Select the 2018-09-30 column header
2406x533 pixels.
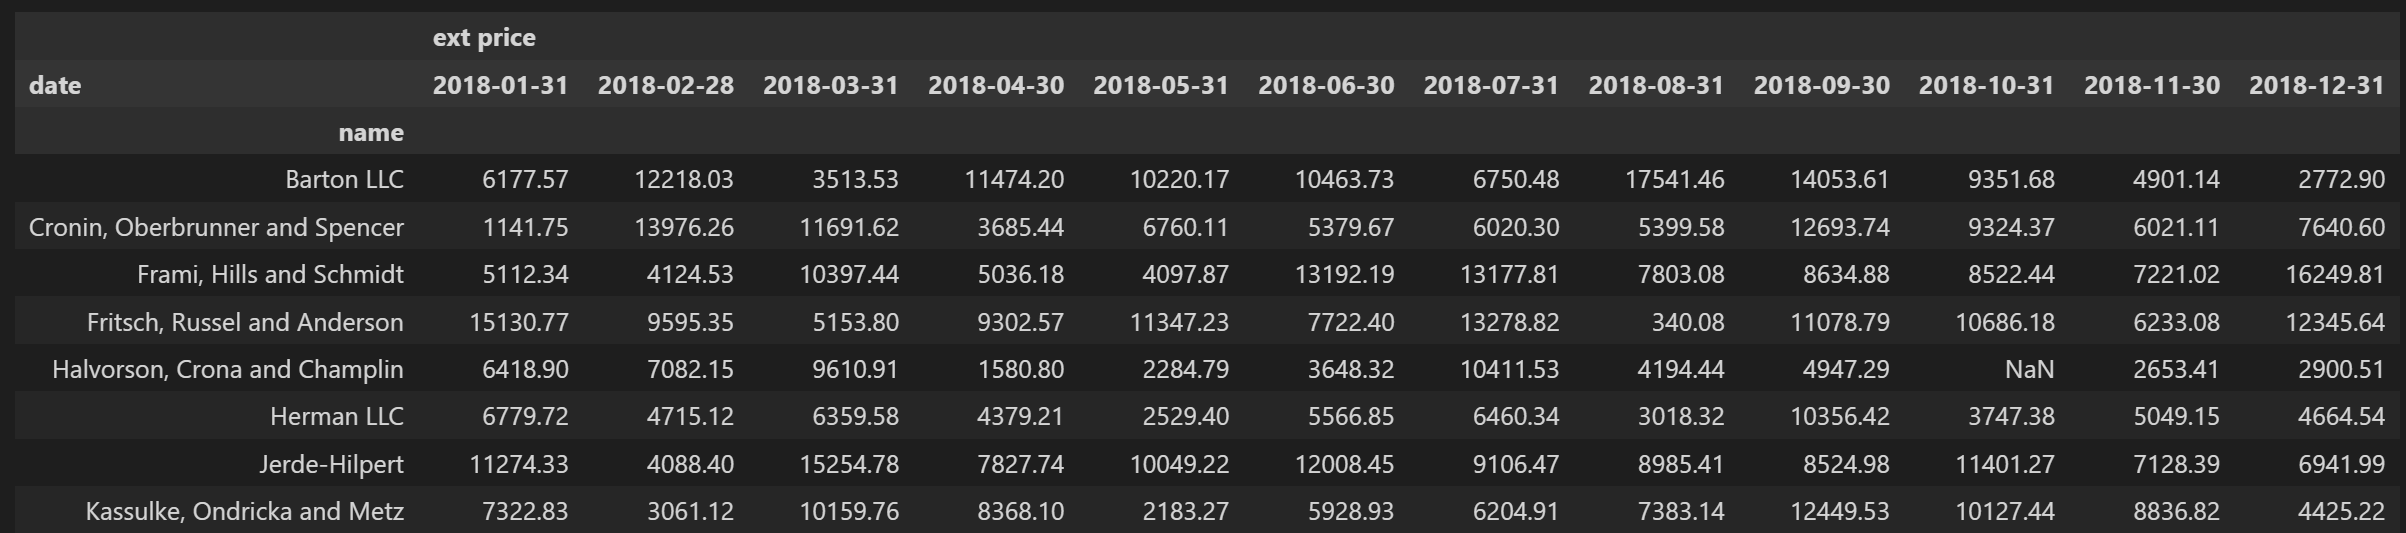(x=1821, y=86)
